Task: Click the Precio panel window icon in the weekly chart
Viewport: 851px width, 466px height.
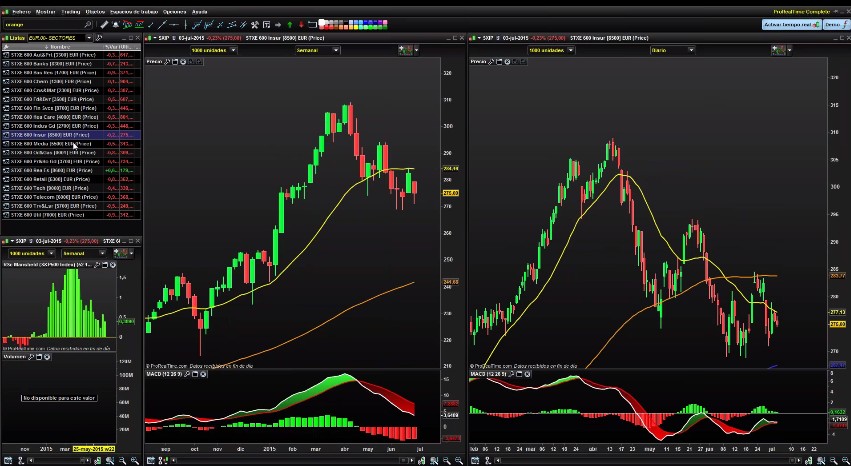Action: click(175, 62)
